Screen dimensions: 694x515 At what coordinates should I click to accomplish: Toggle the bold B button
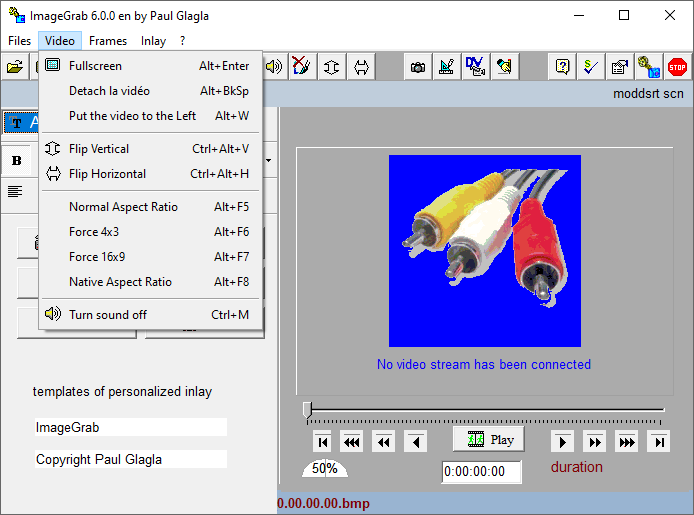click(17, 160)
